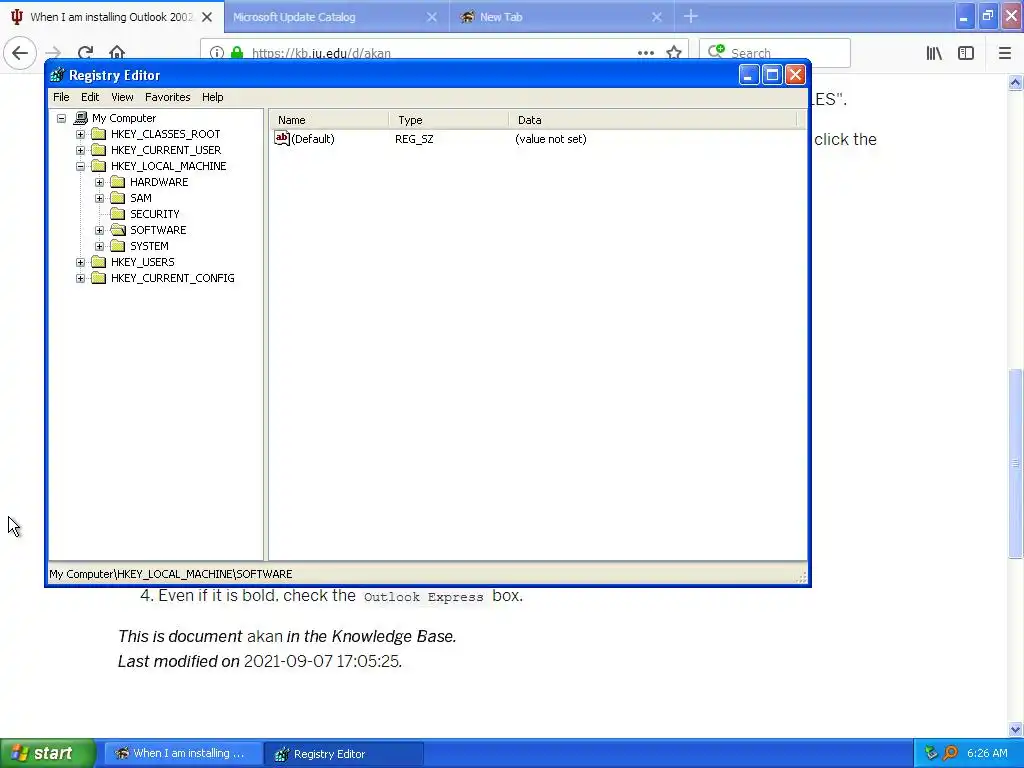Go back in the Firefox browser
Image resolution: width=1024 pixels, height=768 pixels.
pos(20,53)
